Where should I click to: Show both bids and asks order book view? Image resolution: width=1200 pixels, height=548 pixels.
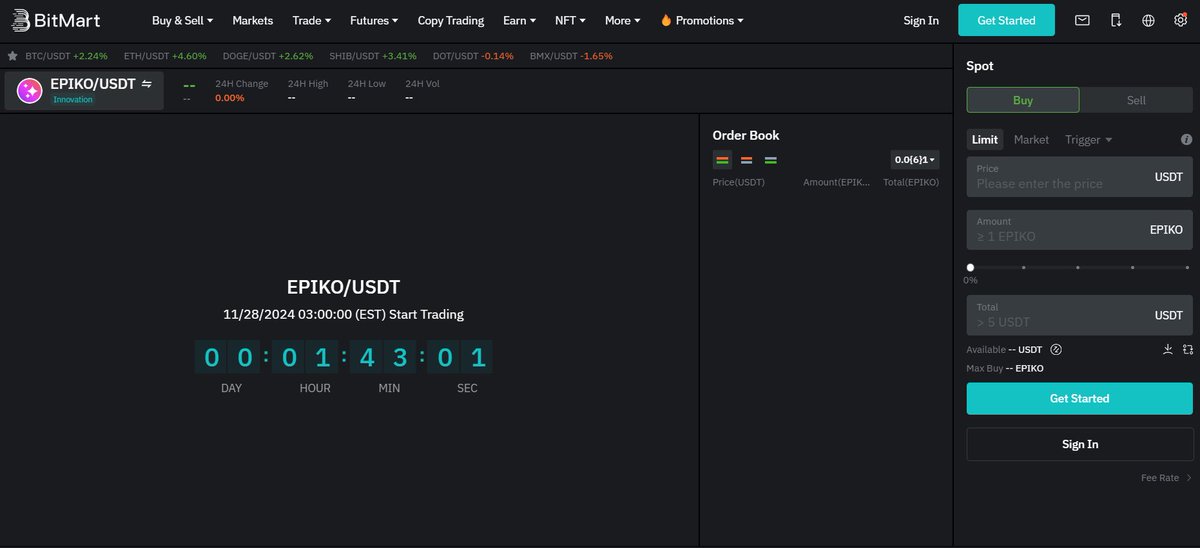coord(722,160)
